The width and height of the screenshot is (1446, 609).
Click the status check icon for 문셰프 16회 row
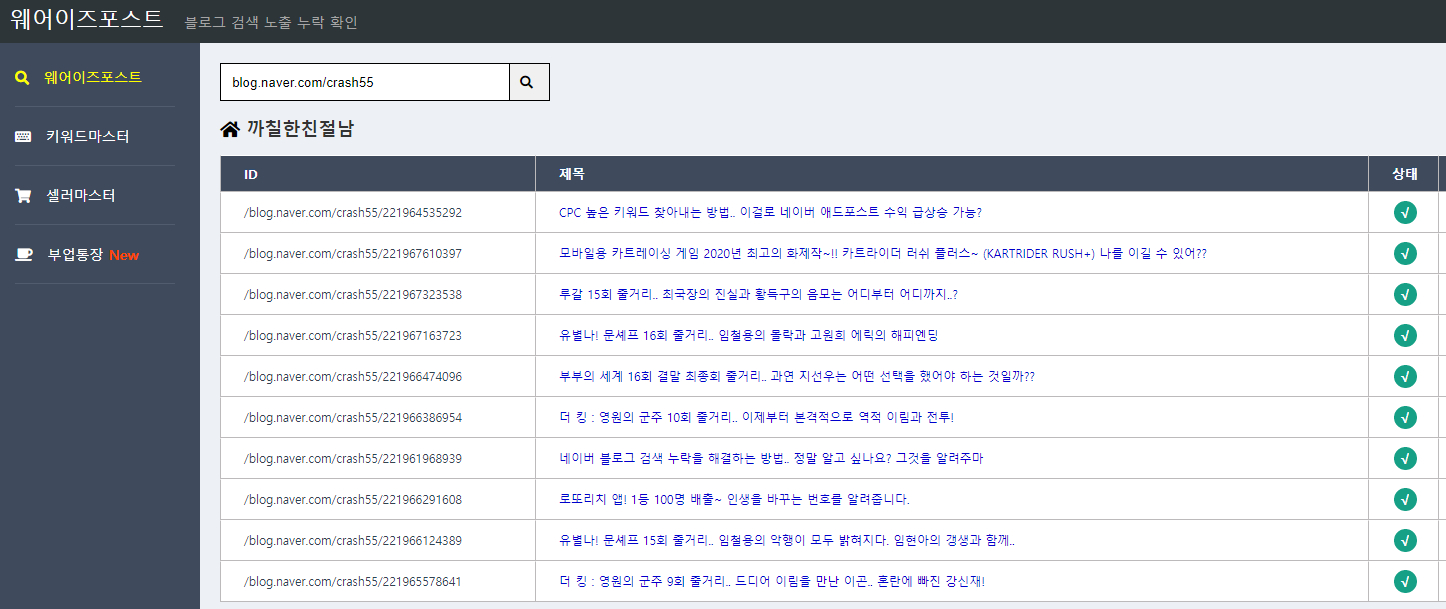[x=1405, y=335]
